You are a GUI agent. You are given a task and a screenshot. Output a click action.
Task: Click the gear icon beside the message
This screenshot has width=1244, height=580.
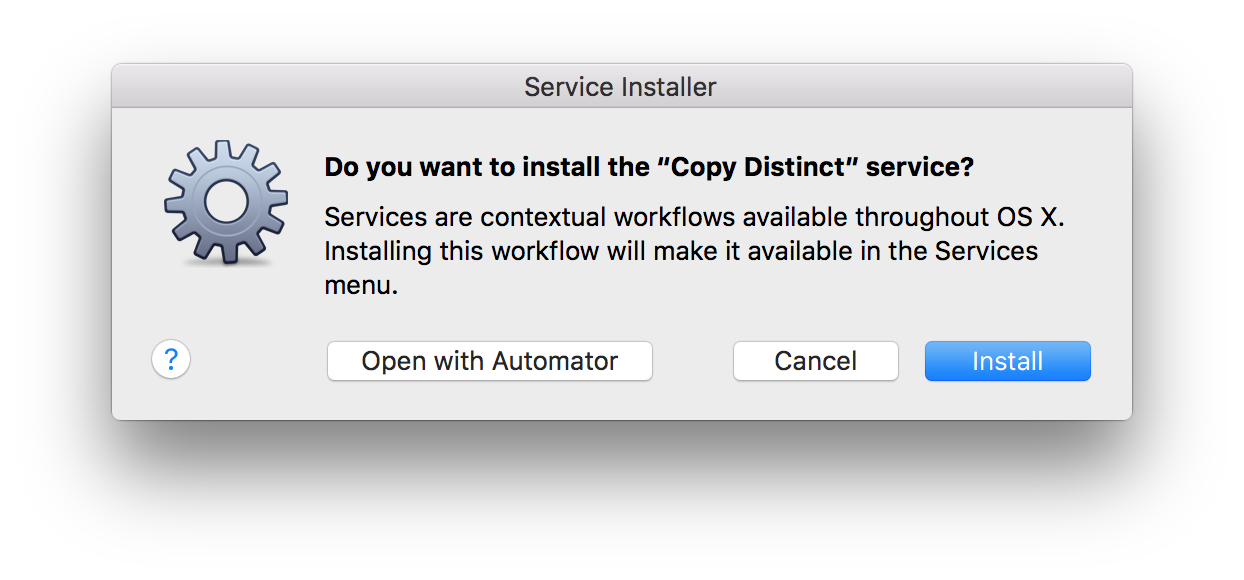[x=225, y=203]
